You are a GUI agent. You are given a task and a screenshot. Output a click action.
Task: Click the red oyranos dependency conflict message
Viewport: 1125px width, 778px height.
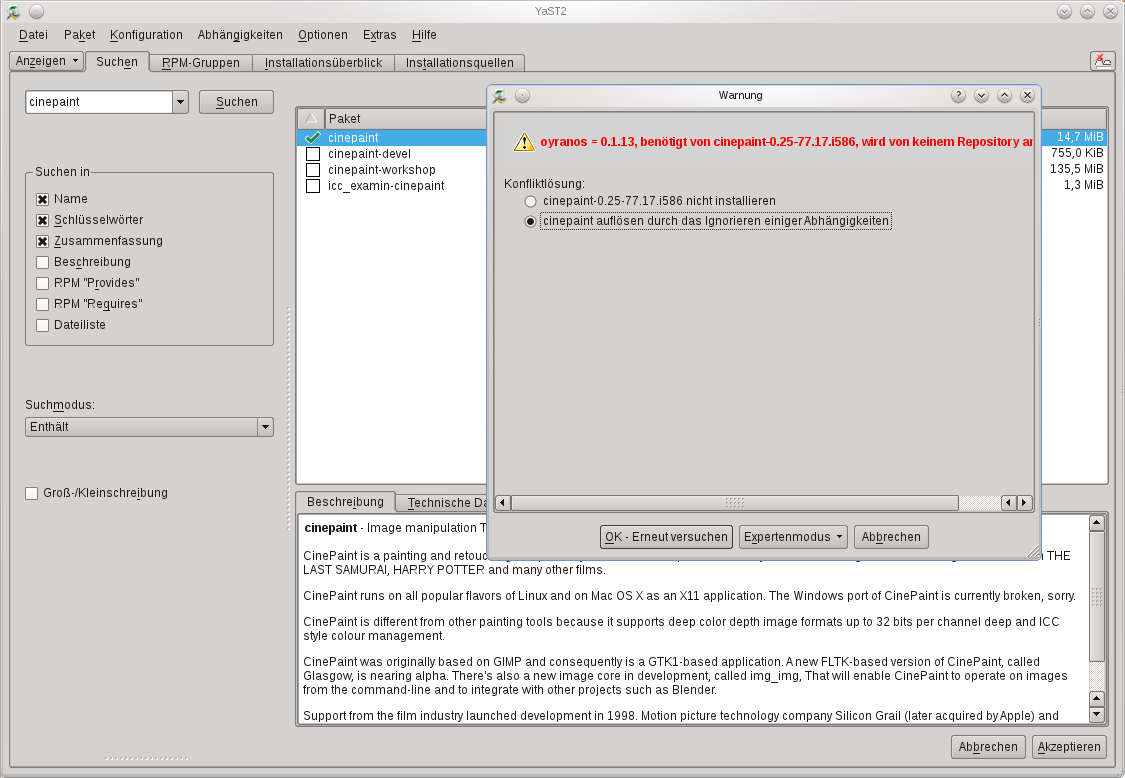pyautogui.click(x=786, y=141)
